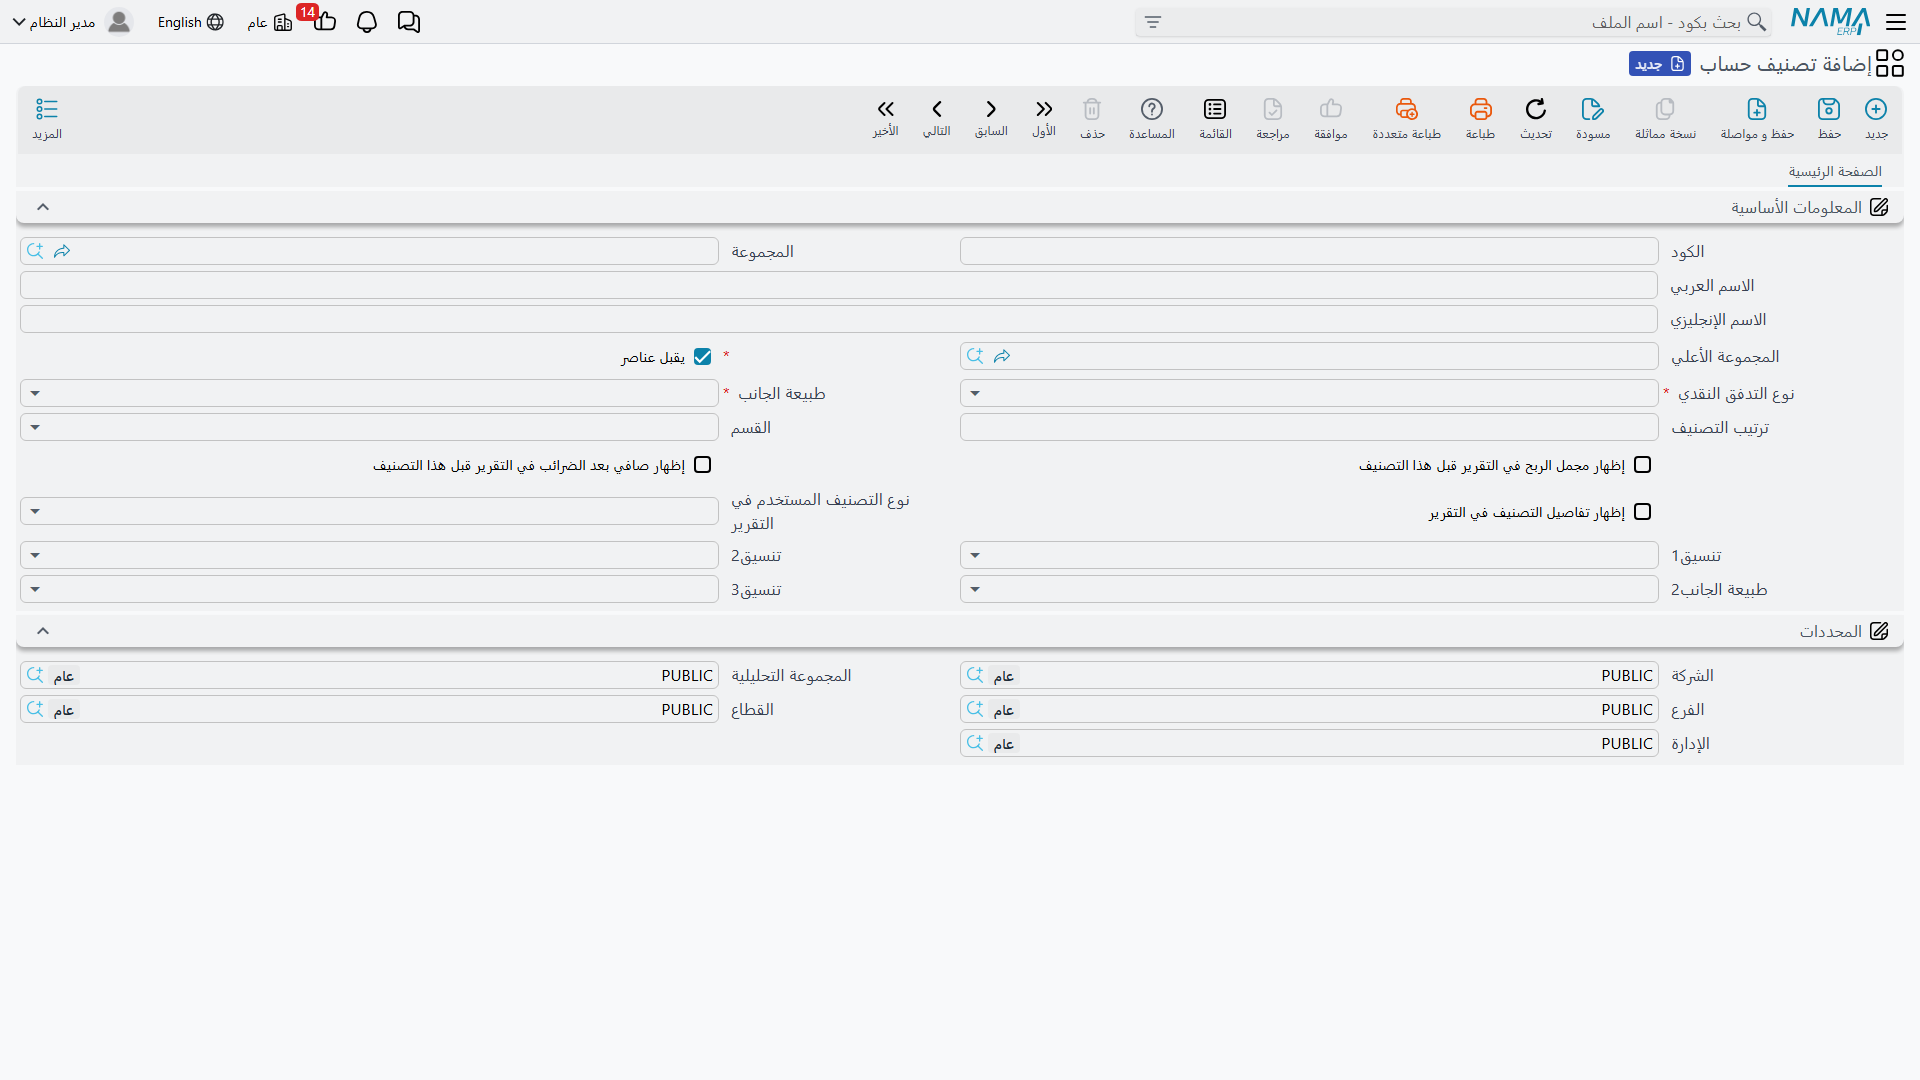Go to الأخير (Last) record

tap(885, 109)
